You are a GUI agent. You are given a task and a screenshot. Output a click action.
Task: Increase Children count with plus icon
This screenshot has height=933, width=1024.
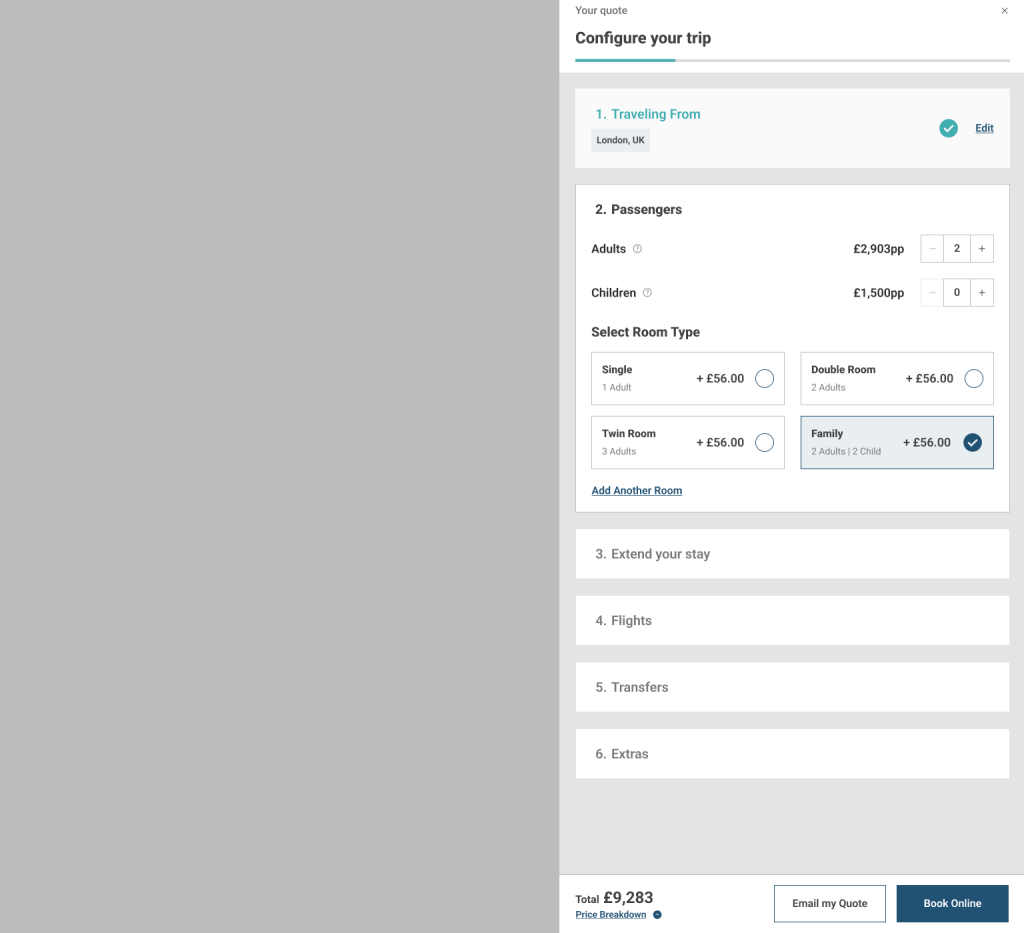click(x=982, y=293)
